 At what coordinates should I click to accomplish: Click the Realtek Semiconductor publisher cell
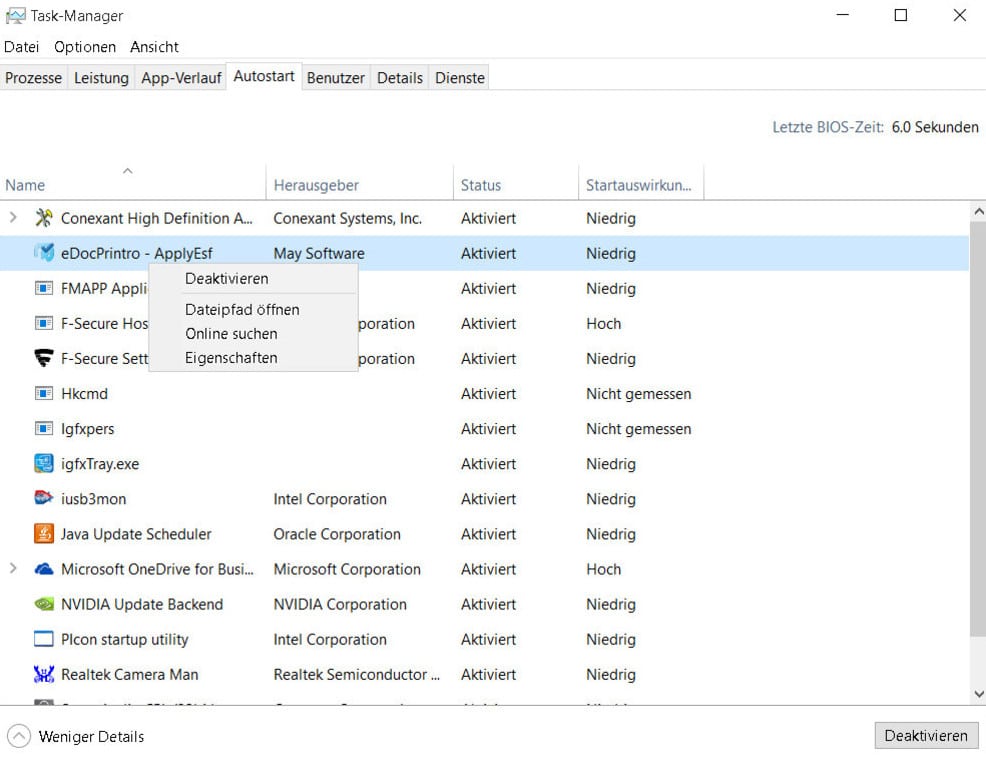357,674
